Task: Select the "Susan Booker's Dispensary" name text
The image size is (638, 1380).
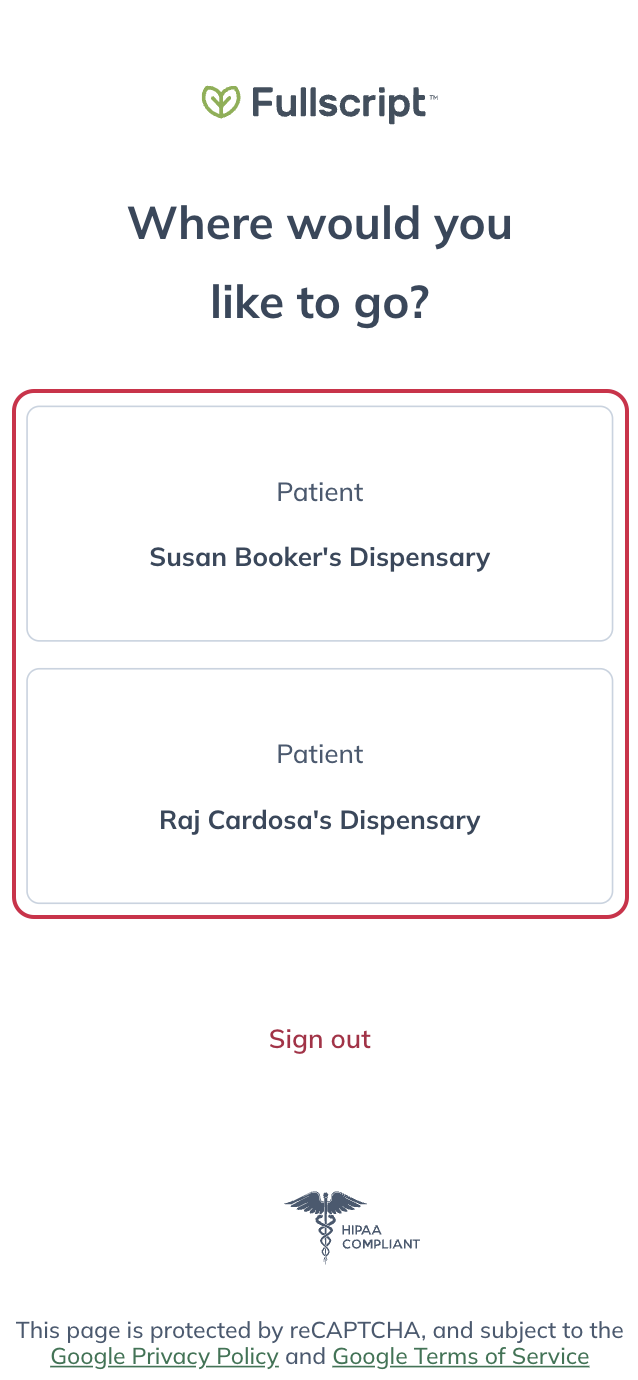Action: tap(319, 557)
